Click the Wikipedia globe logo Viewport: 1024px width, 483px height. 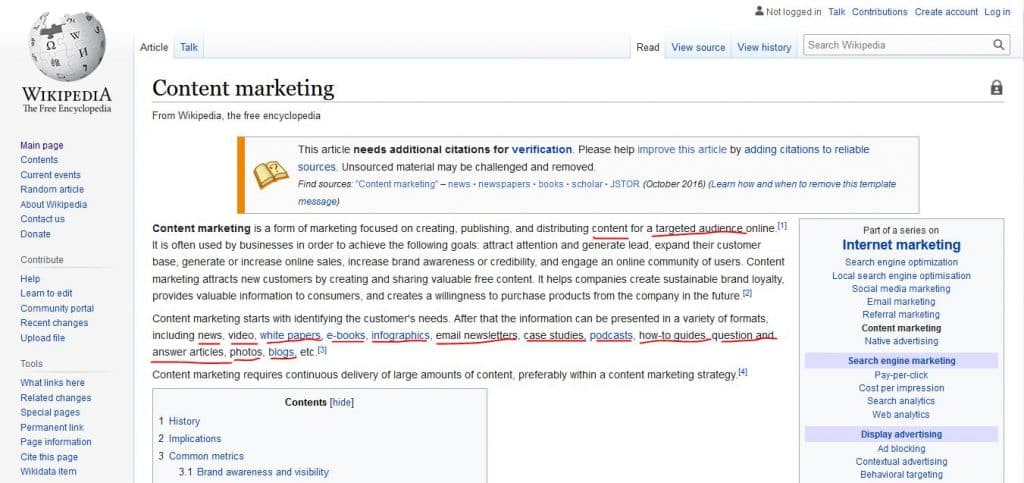(x=67, y=47)
